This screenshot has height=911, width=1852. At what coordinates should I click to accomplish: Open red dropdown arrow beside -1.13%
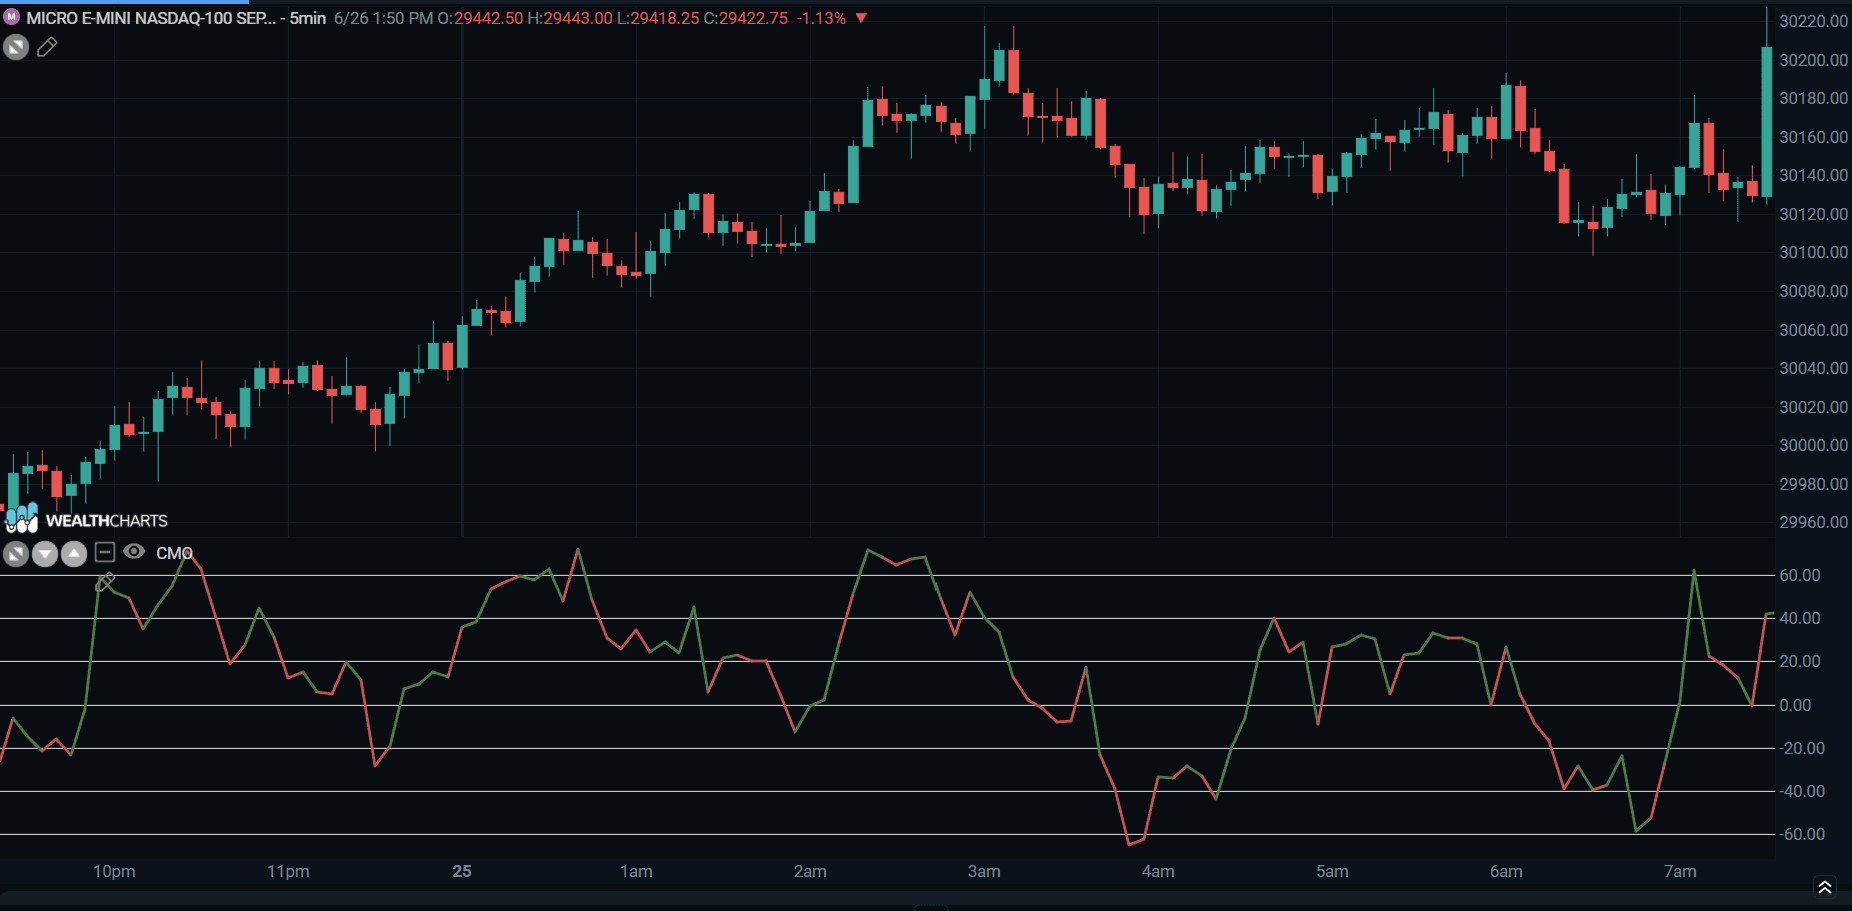[x=861, y=18]
